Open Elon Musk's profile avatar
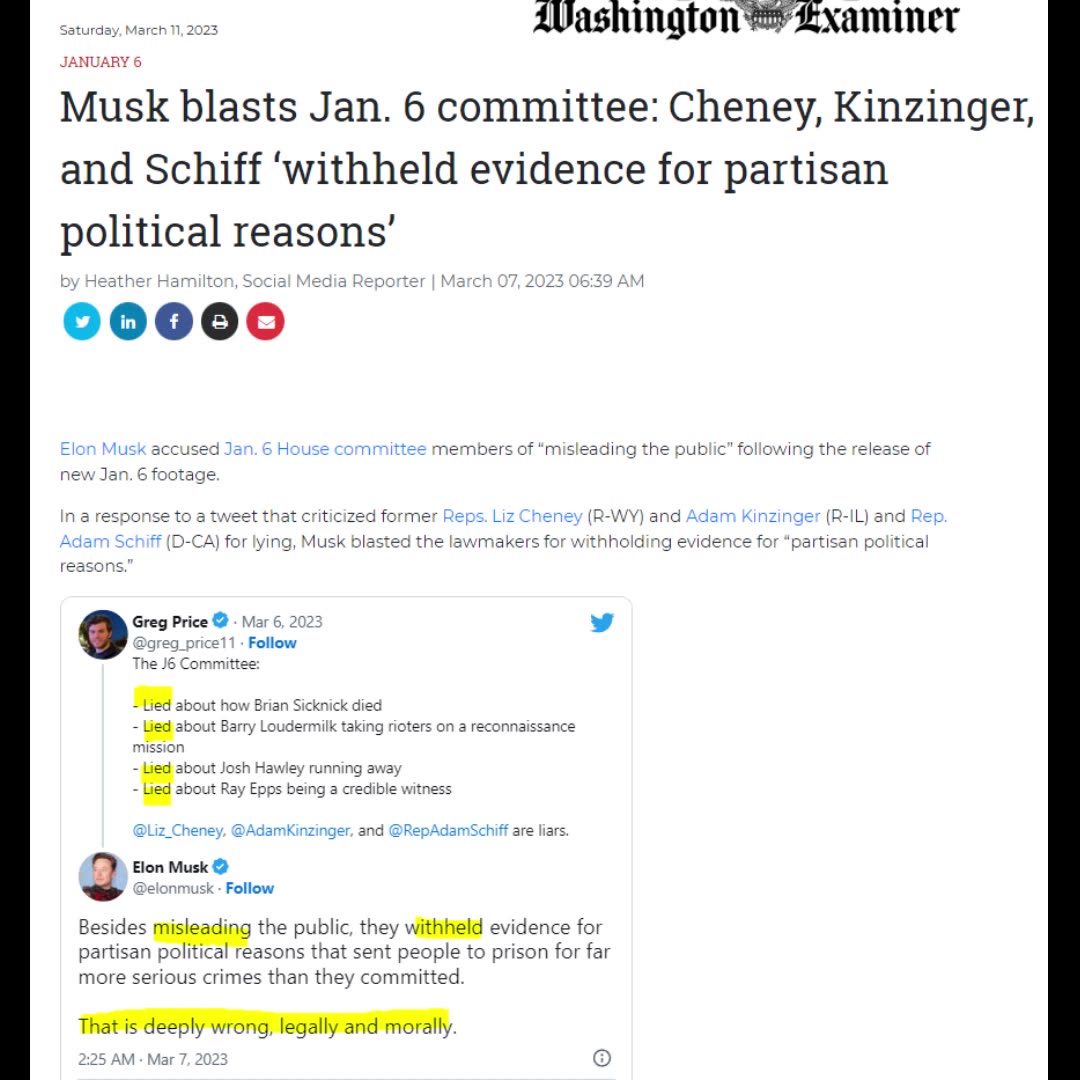The width and height of the screenshot is (1080, 1080). pos(103,877)
